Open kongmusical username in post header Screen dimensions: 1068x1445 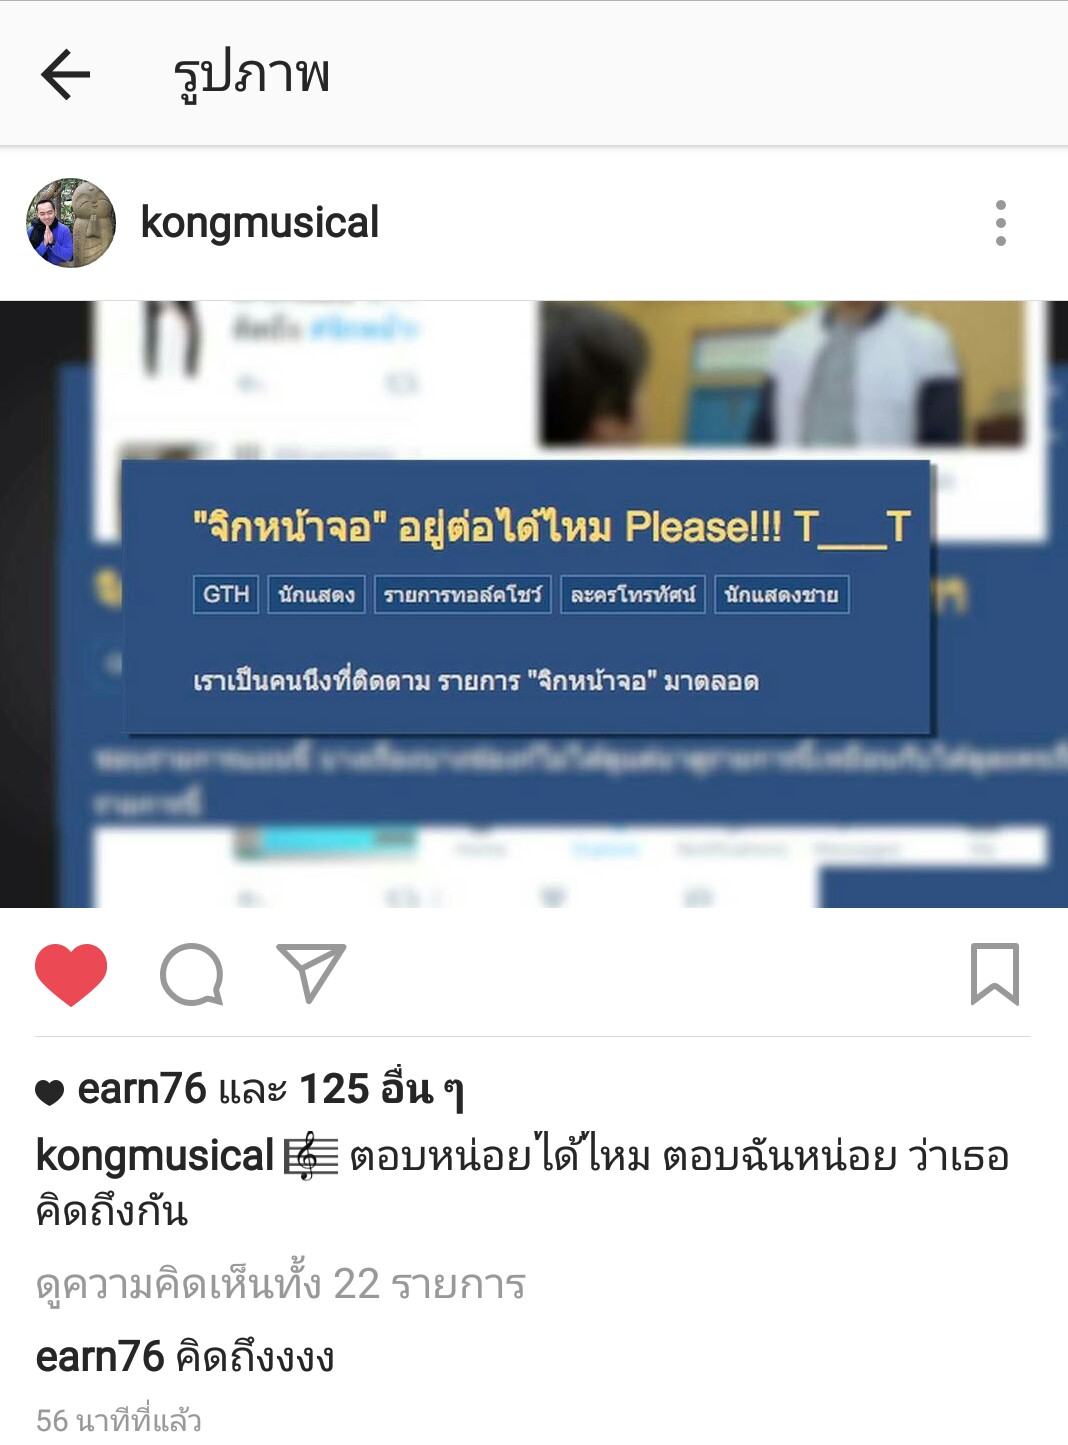(260, 222)
